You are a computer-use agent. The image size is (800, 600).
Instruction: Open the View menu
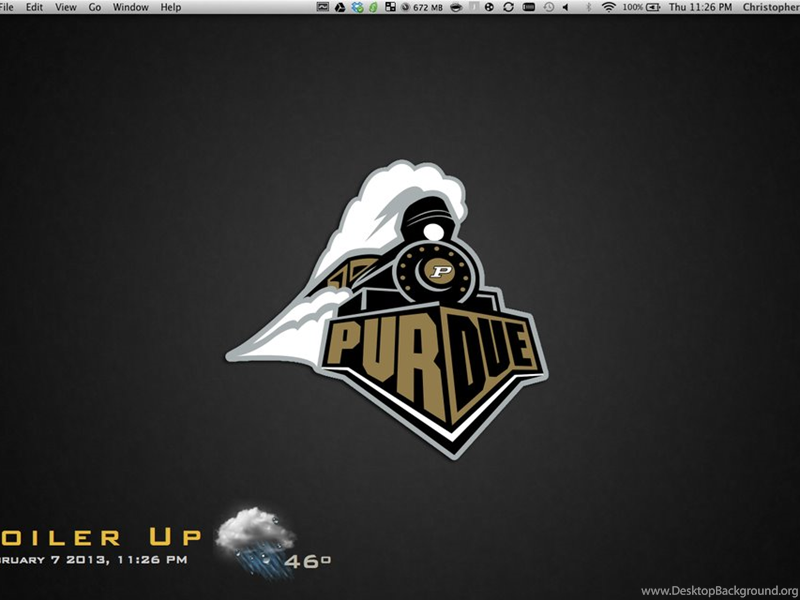66,7
